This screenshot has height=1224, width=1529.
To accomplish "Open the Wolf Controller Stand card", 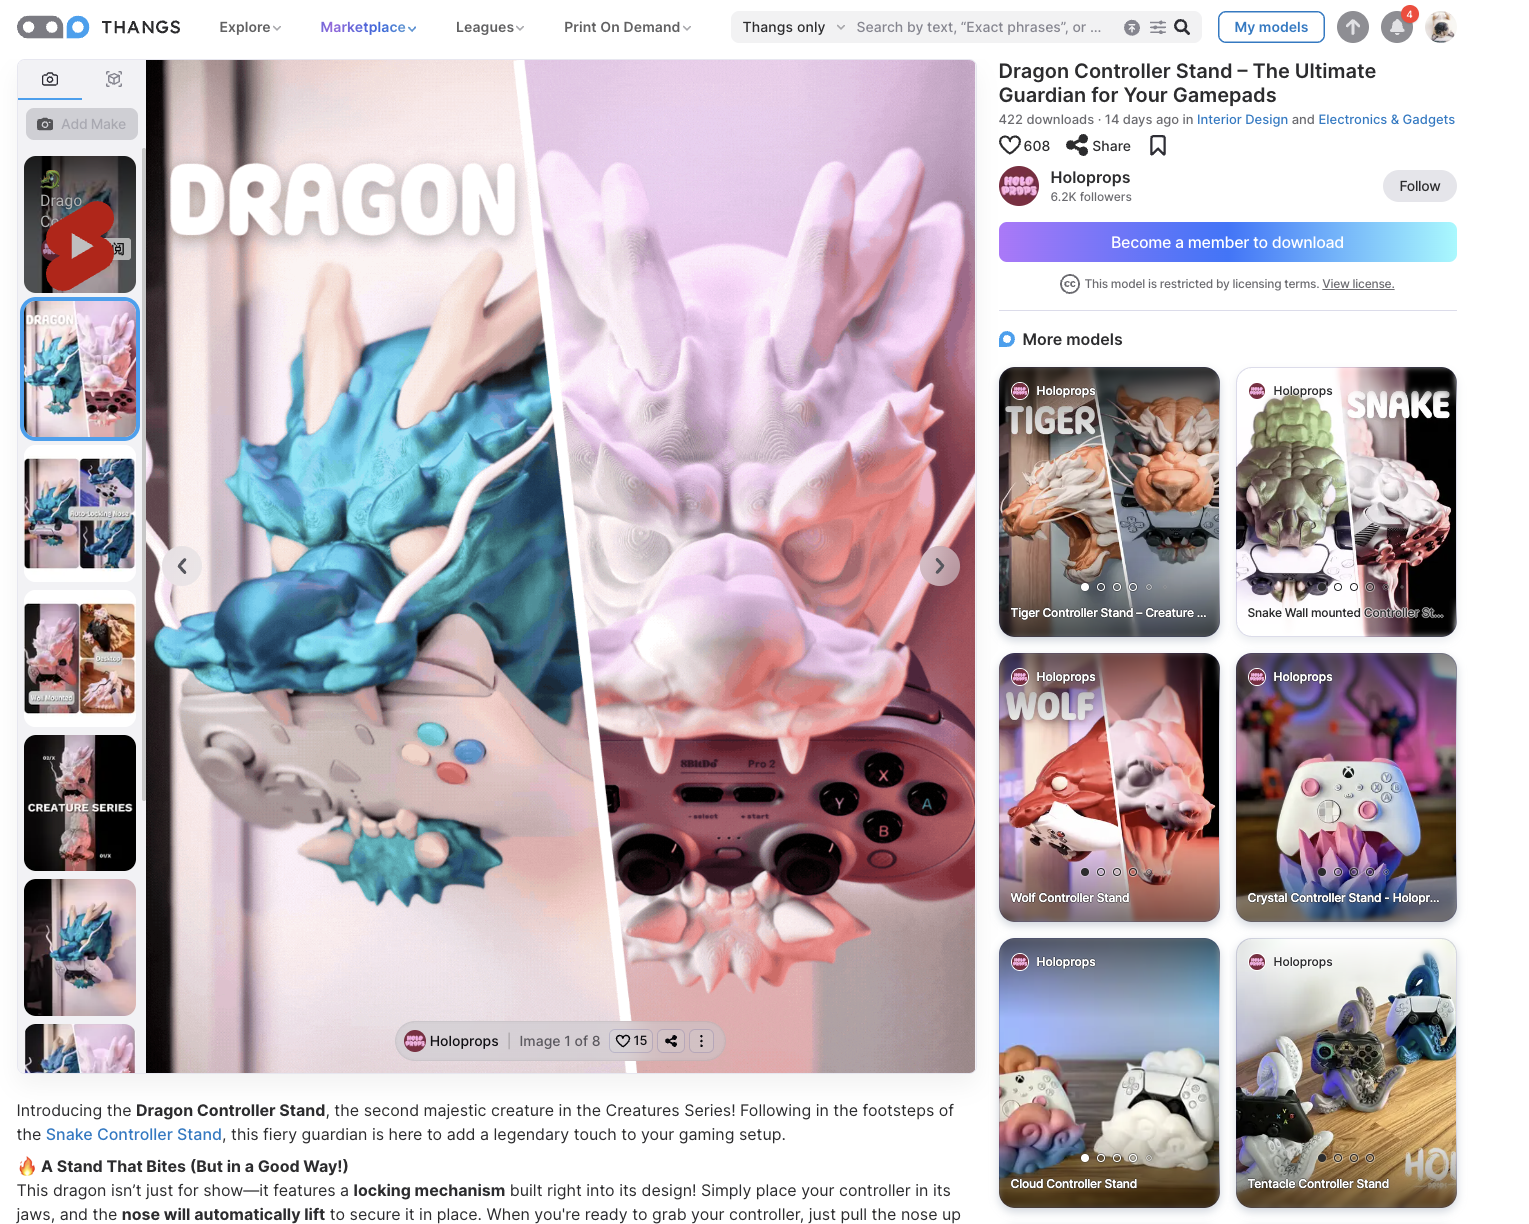I will click(1109, 787).
